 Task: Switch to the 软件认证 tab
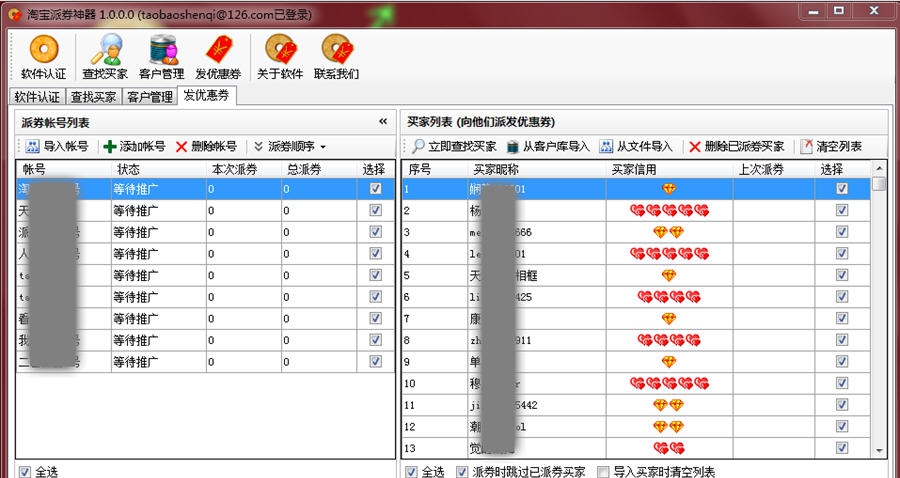tap(37, 97)
